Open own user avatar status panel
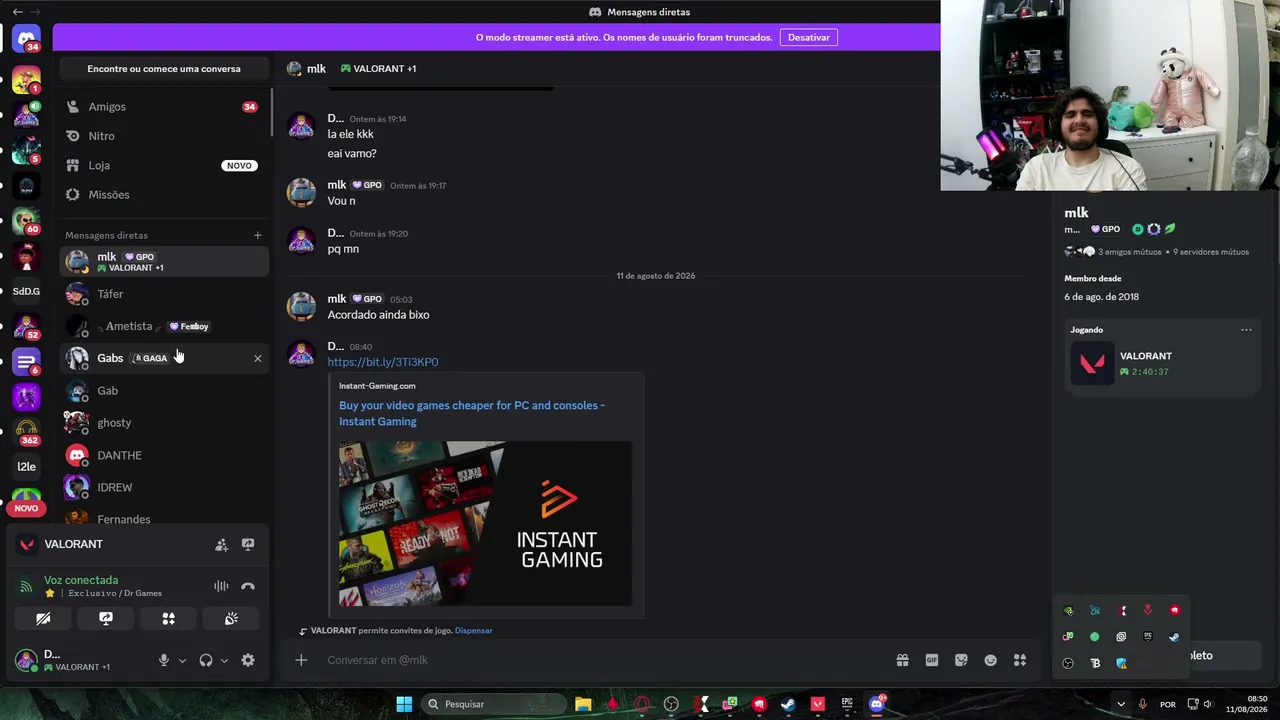The image size is (1280, 720). click(27, 660)
